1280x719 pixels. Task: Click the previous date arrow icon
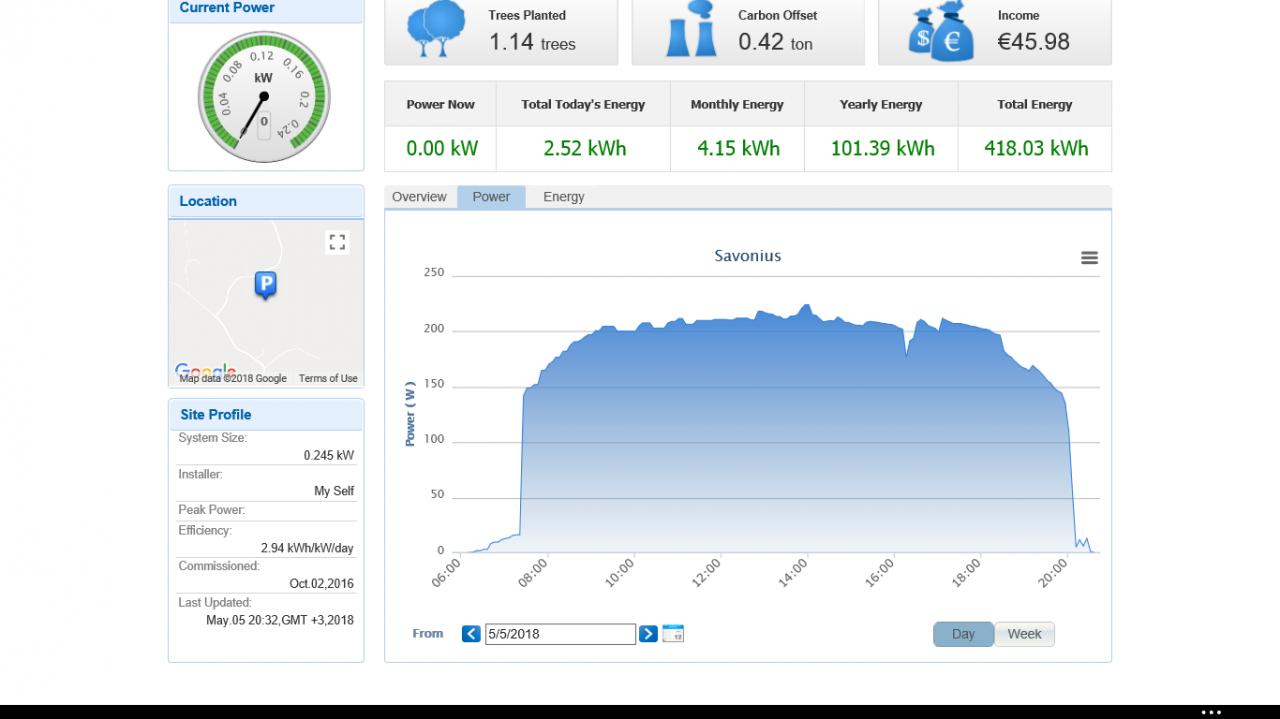(x=471, y=634)
